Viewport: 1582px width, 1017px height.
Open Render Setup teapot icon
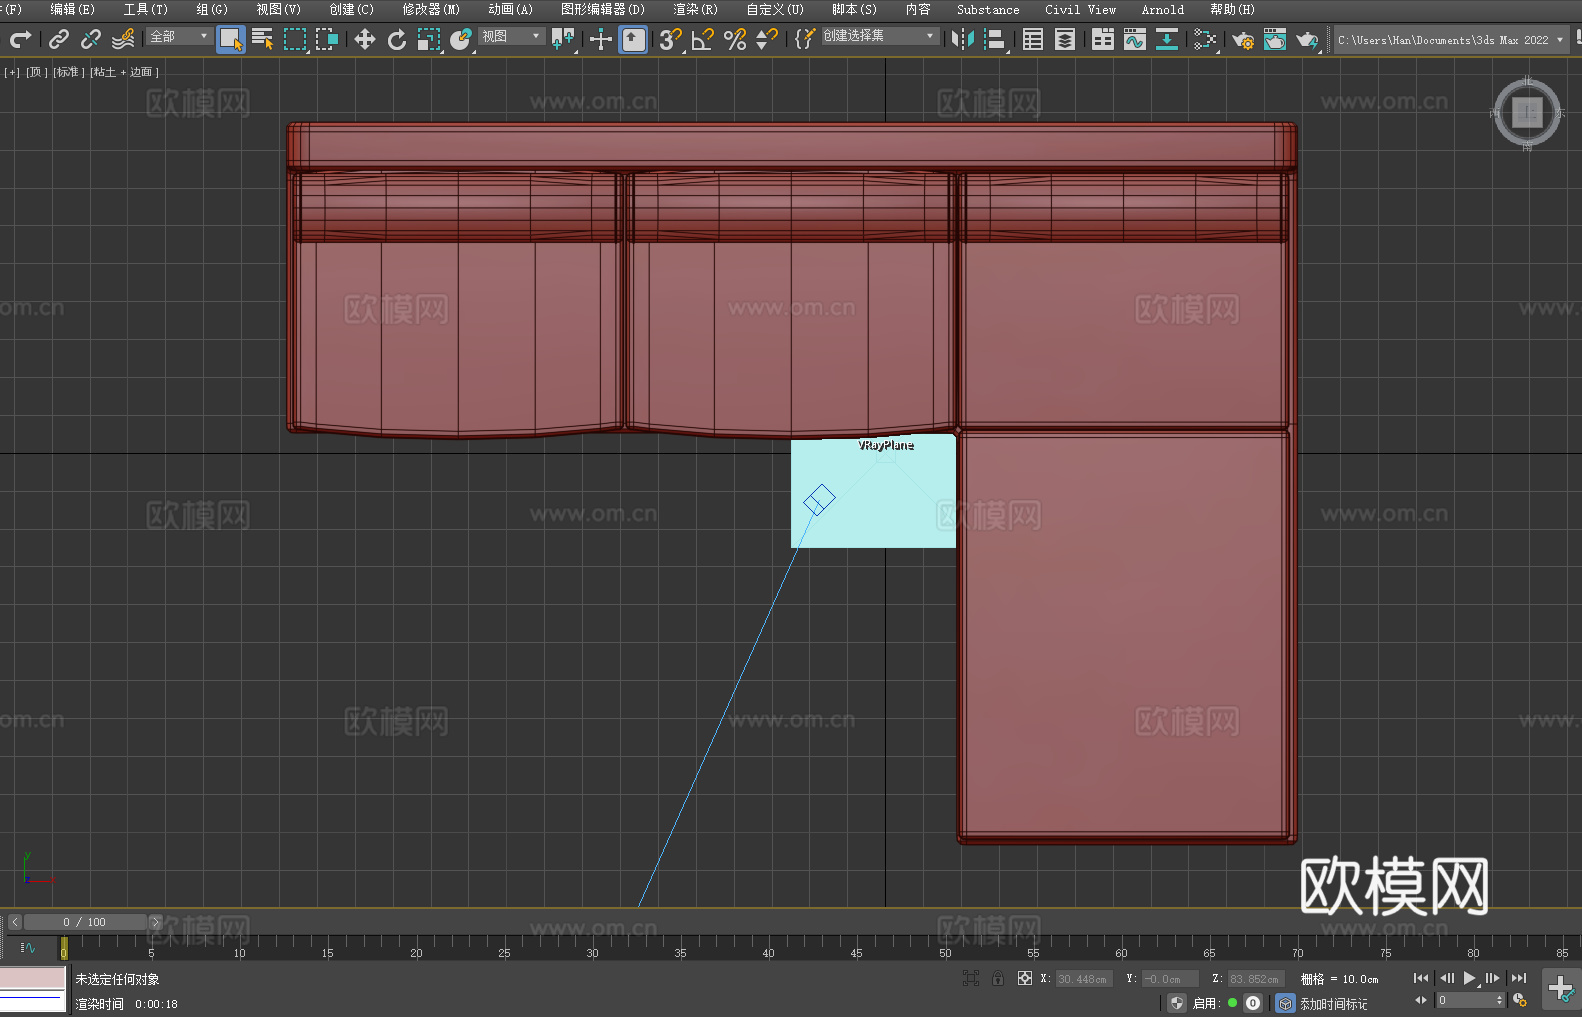1243,39
